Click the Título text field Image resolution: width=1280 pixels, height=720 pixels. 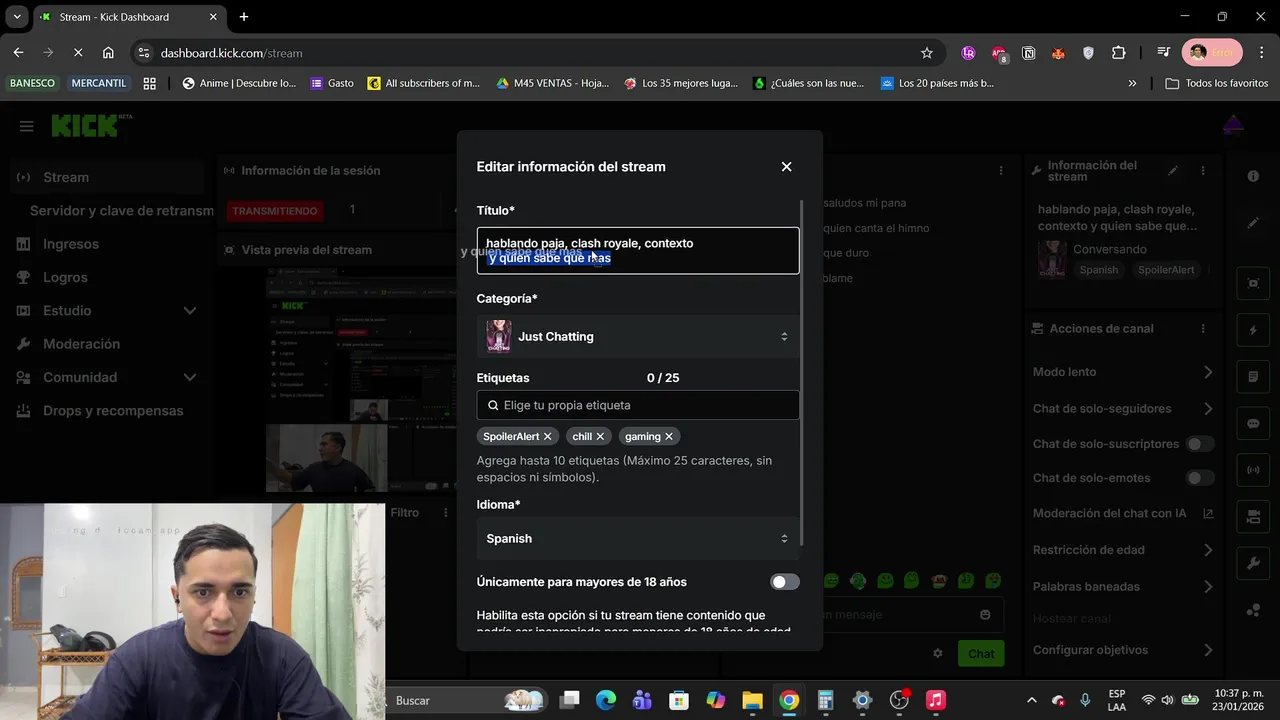[638, 251]
